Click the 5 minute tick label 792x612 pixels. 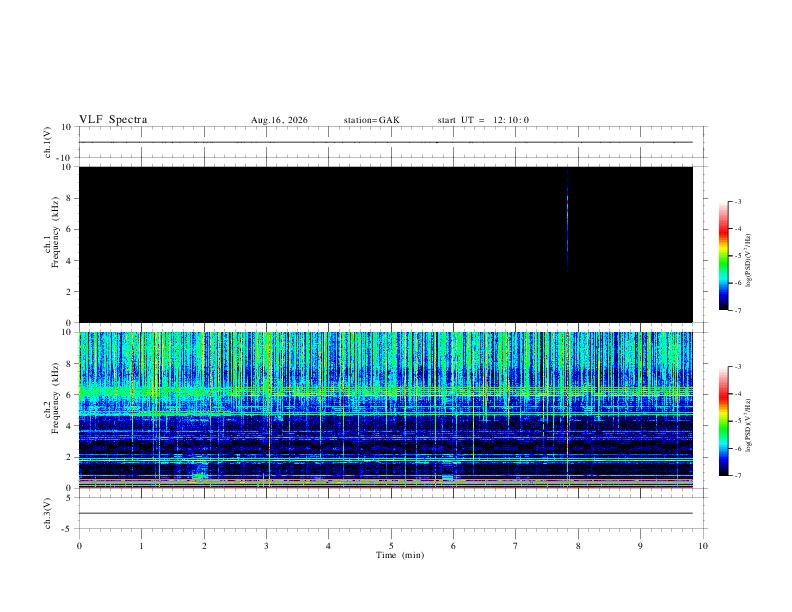(x=391, y=546)
